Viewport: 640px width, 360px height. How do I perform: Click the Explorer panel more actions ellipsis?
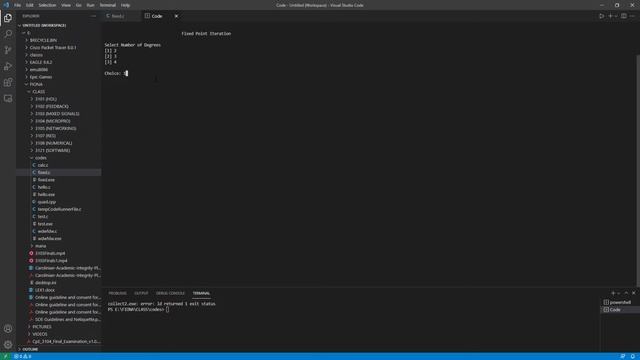pyautogui.click(x=93, y=16)
